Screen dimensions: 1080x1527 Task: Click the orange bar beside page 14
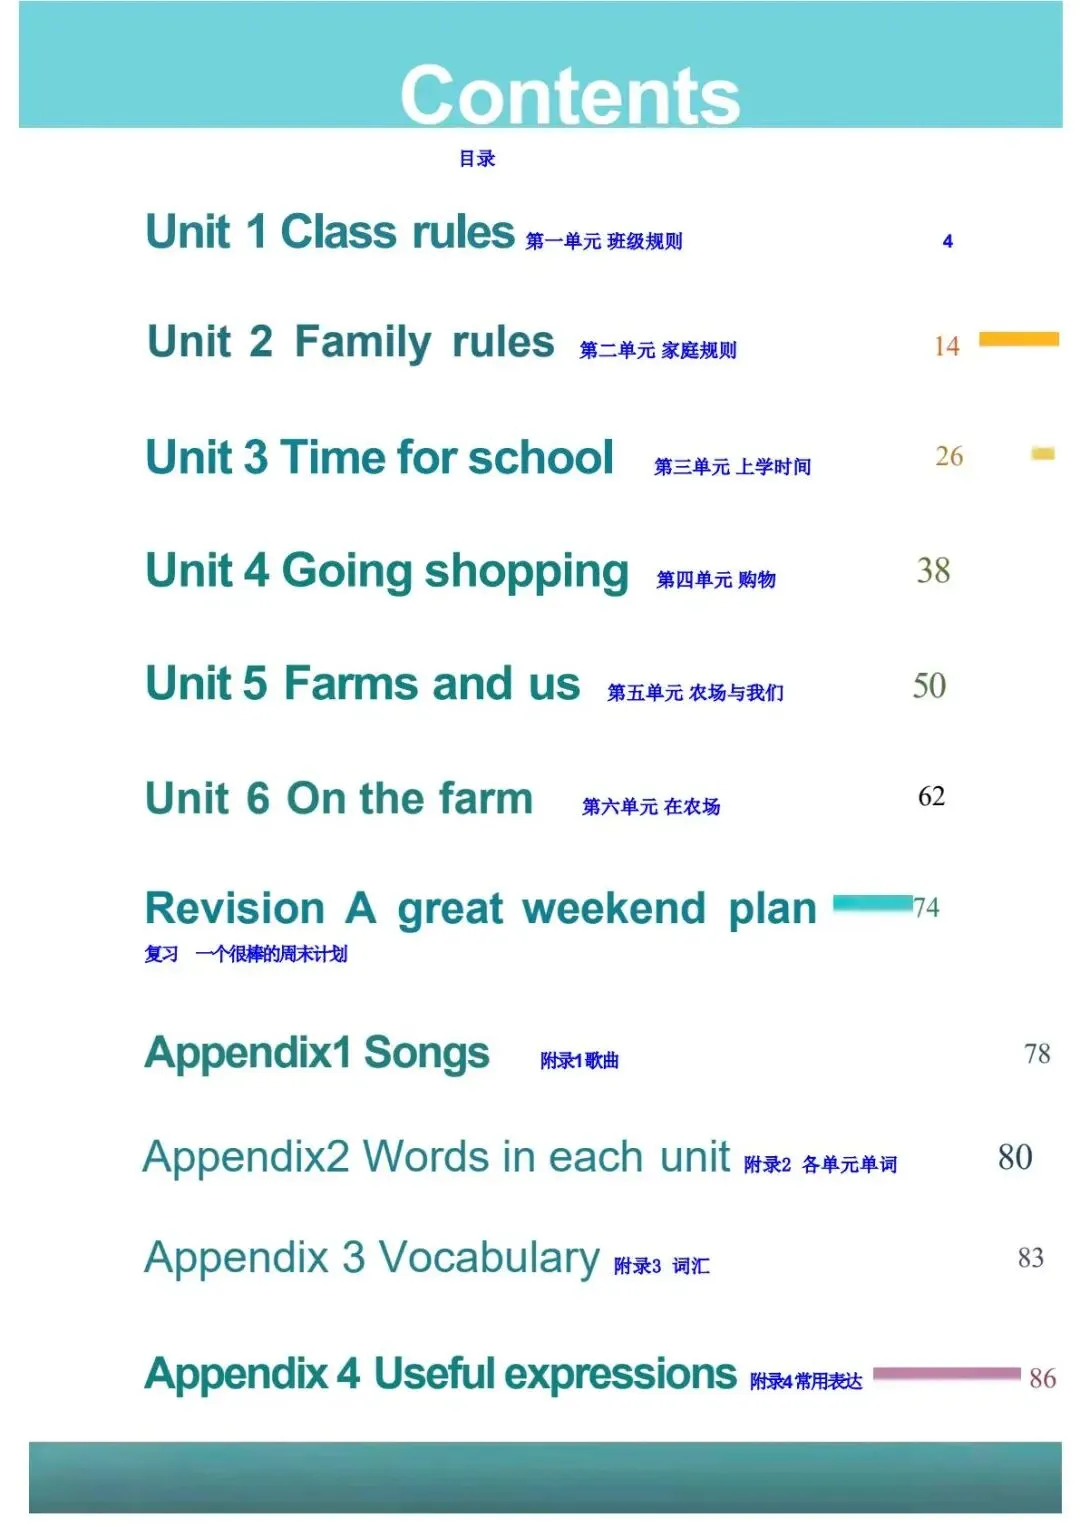point(1018,339)
